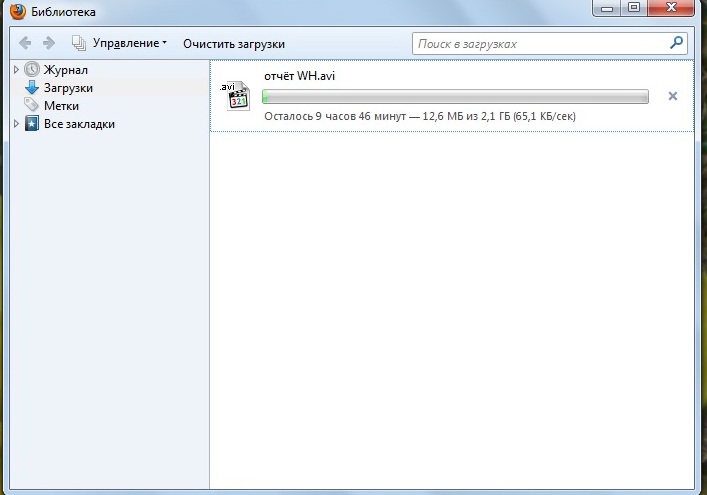Click the Управление organize icon
Viewport: 707px width, 495px height.
(78, 43)
